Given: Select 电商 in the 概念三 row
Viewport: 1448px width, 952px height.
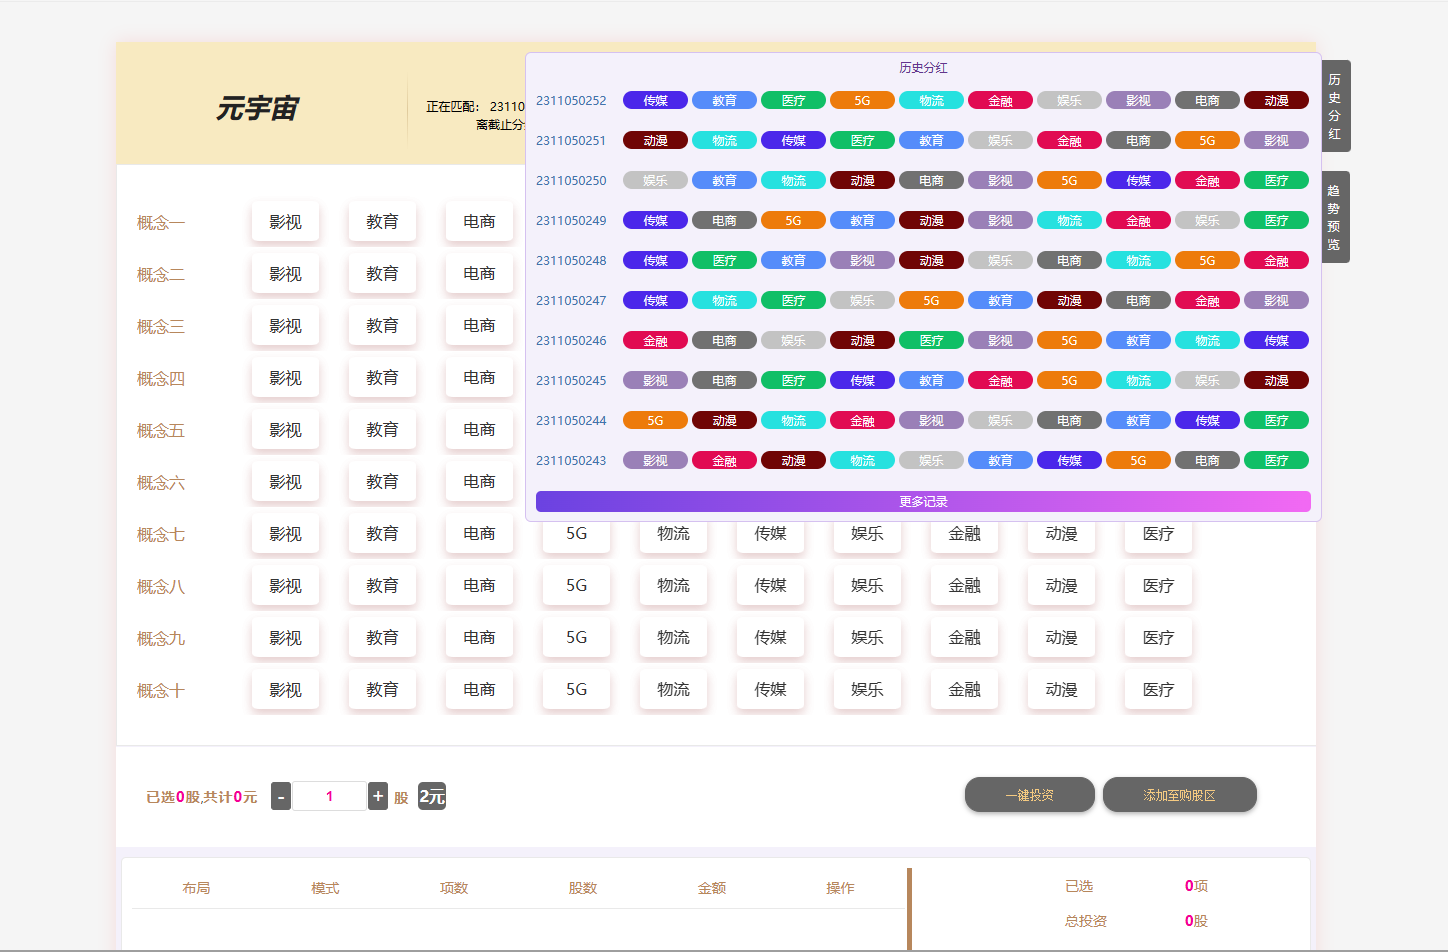Looking at the screenshot, I should pyautogui.click(x=479, y=325).
